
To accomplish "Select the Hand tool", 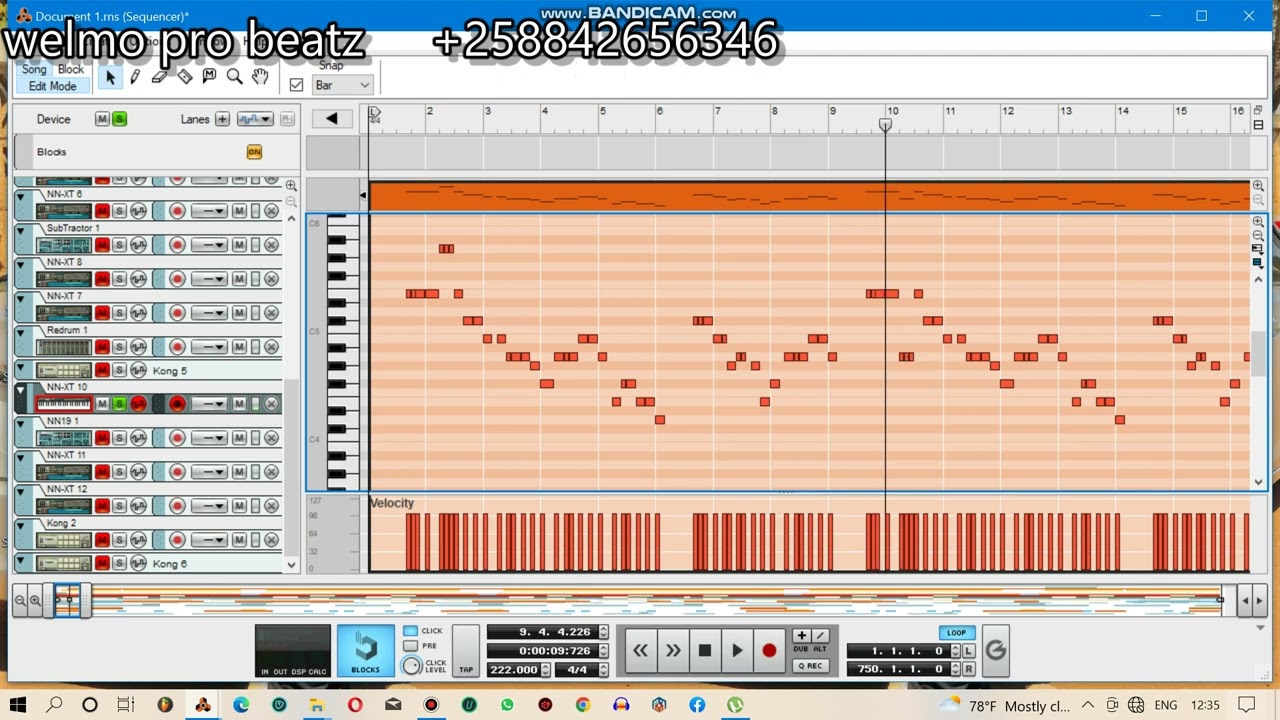I will coord(260,77).
